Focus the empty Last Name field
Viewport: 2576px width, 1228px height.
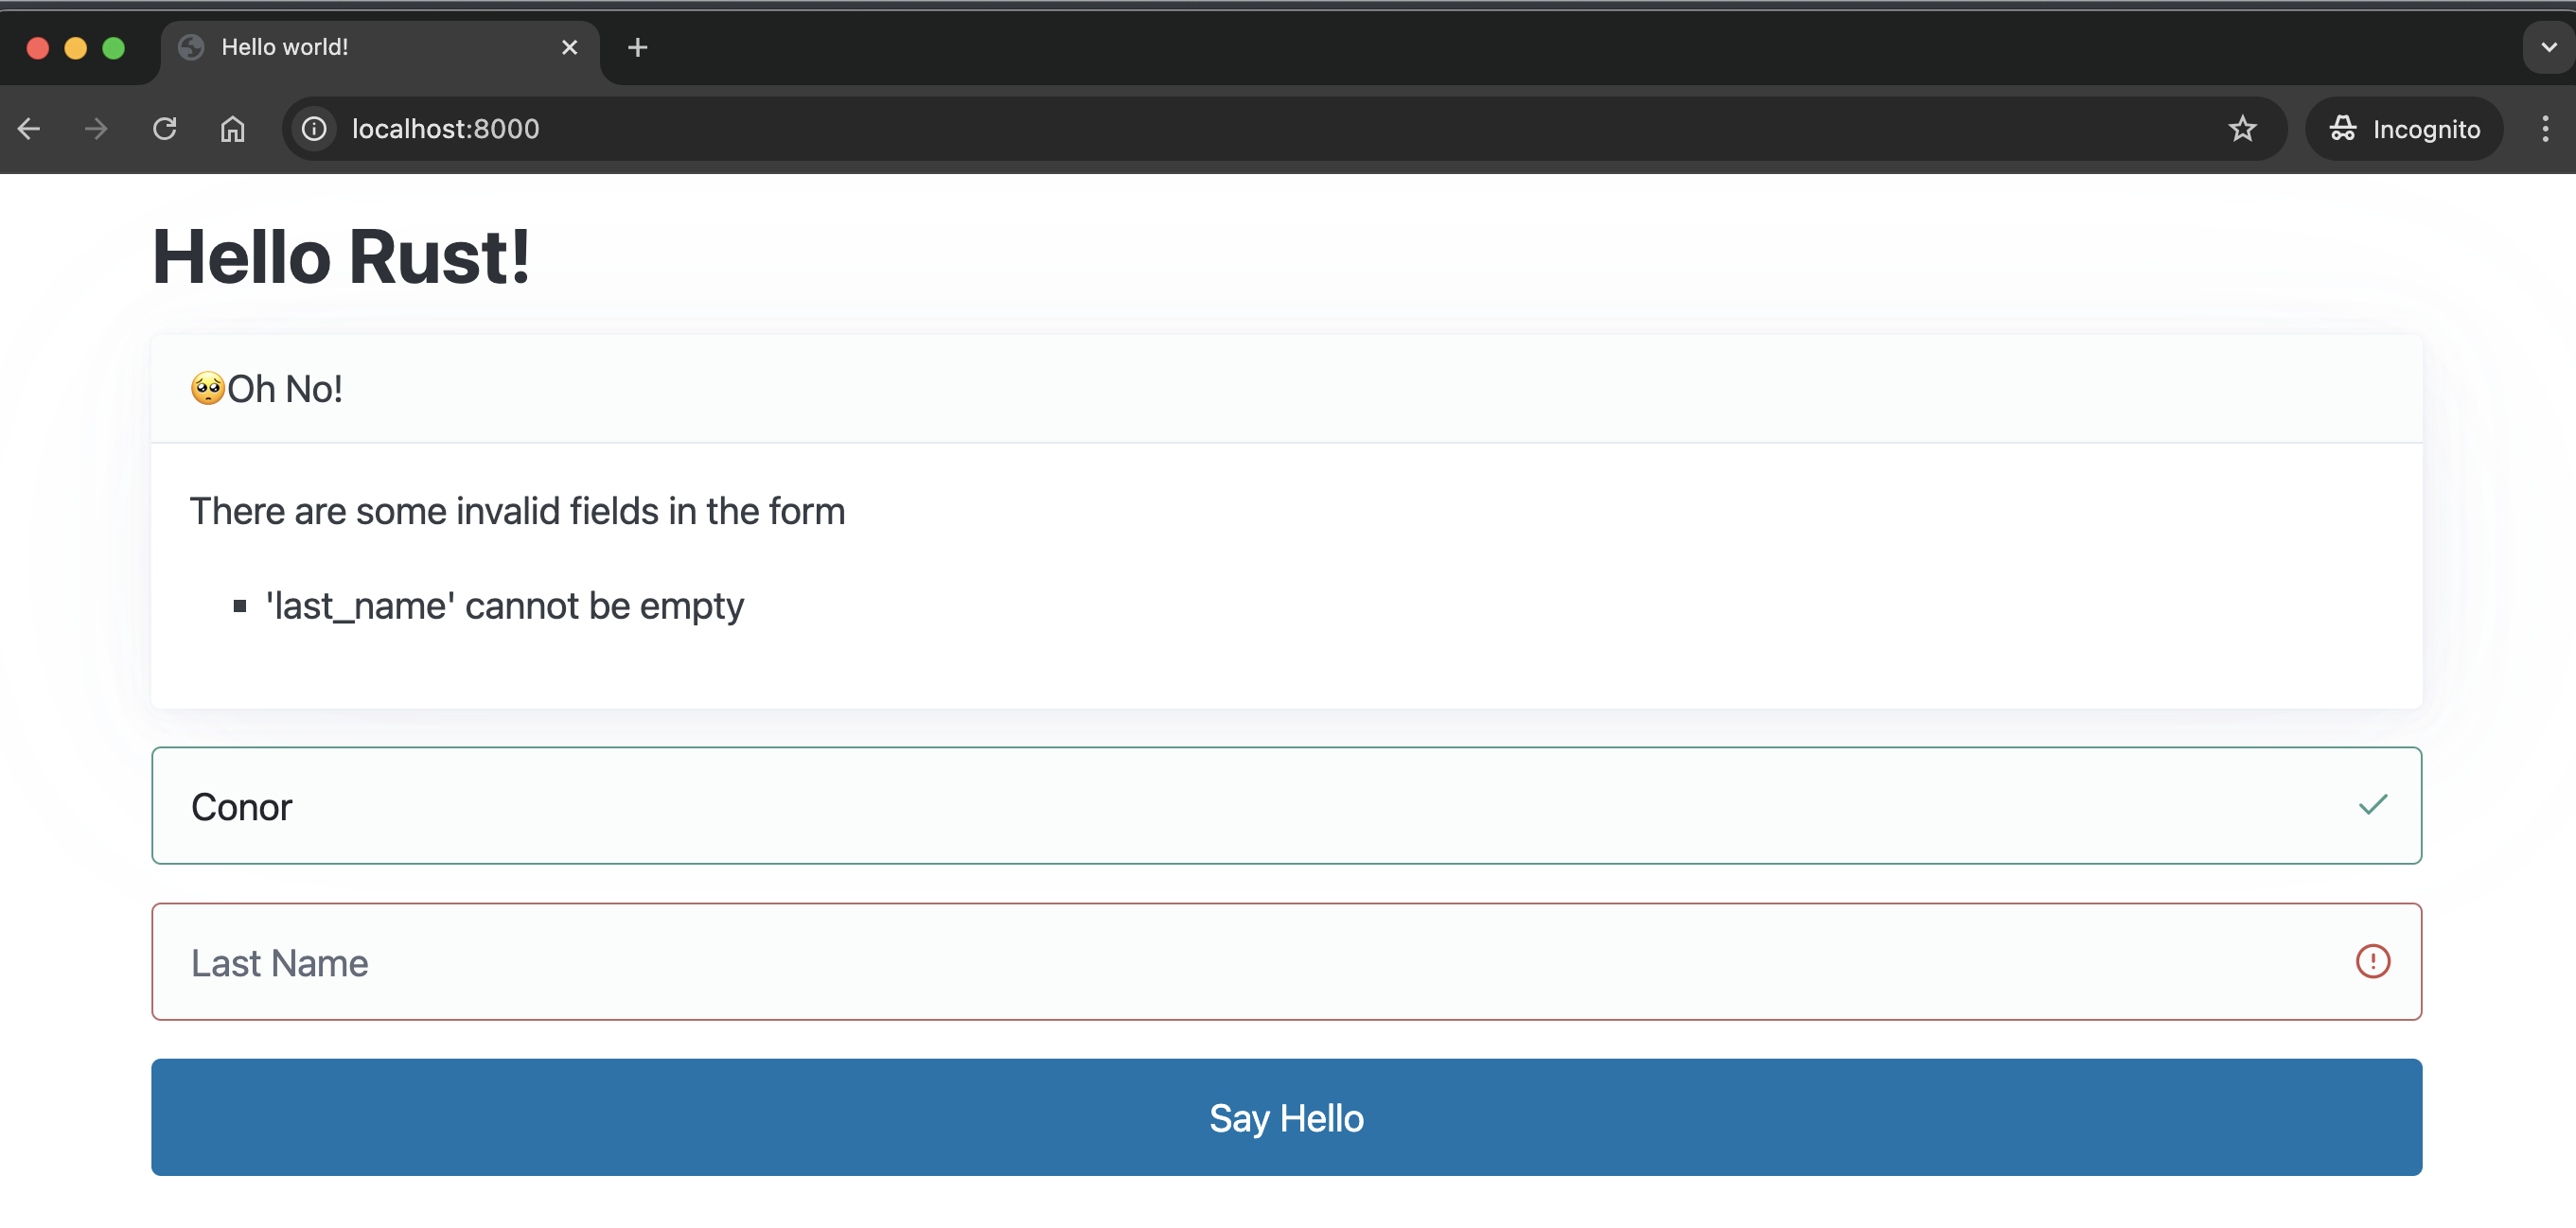tap(1200, 962)
